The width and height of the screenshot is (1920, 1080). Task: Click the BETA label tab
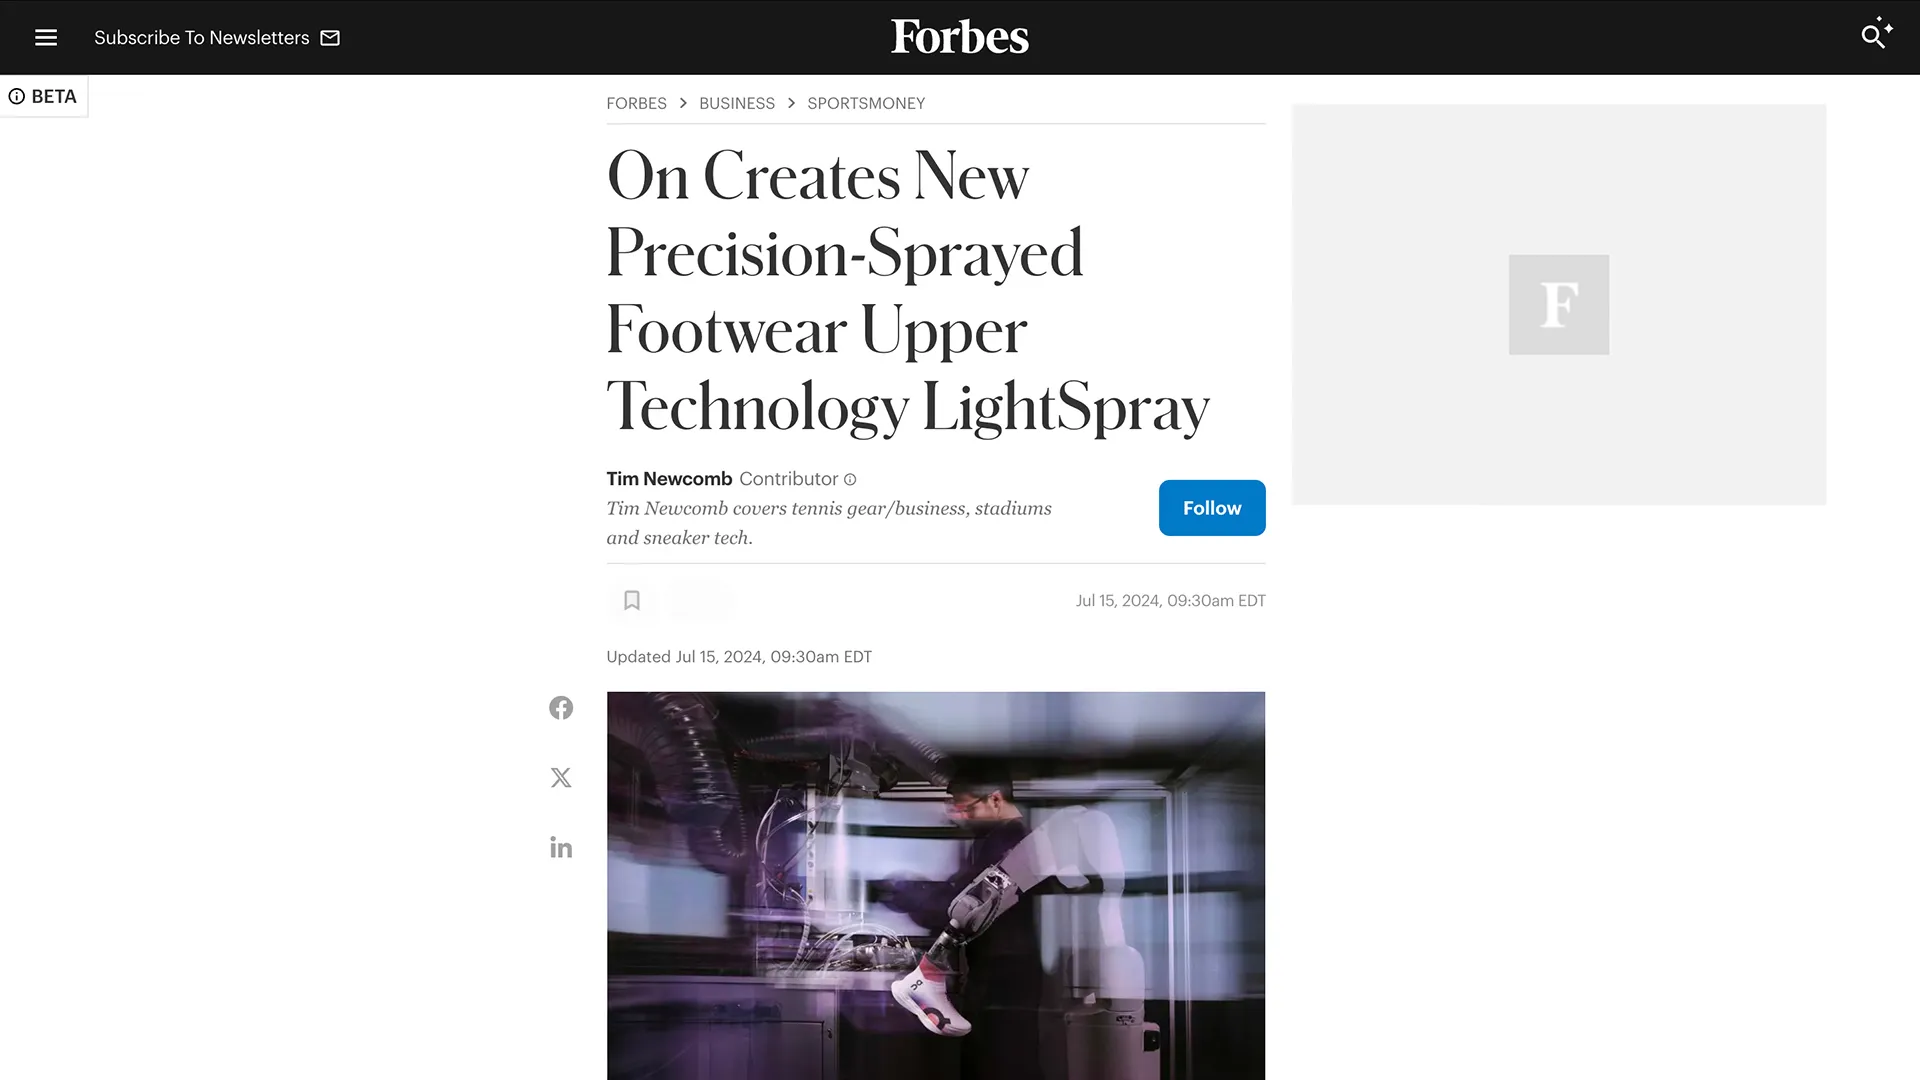[44, 96]
